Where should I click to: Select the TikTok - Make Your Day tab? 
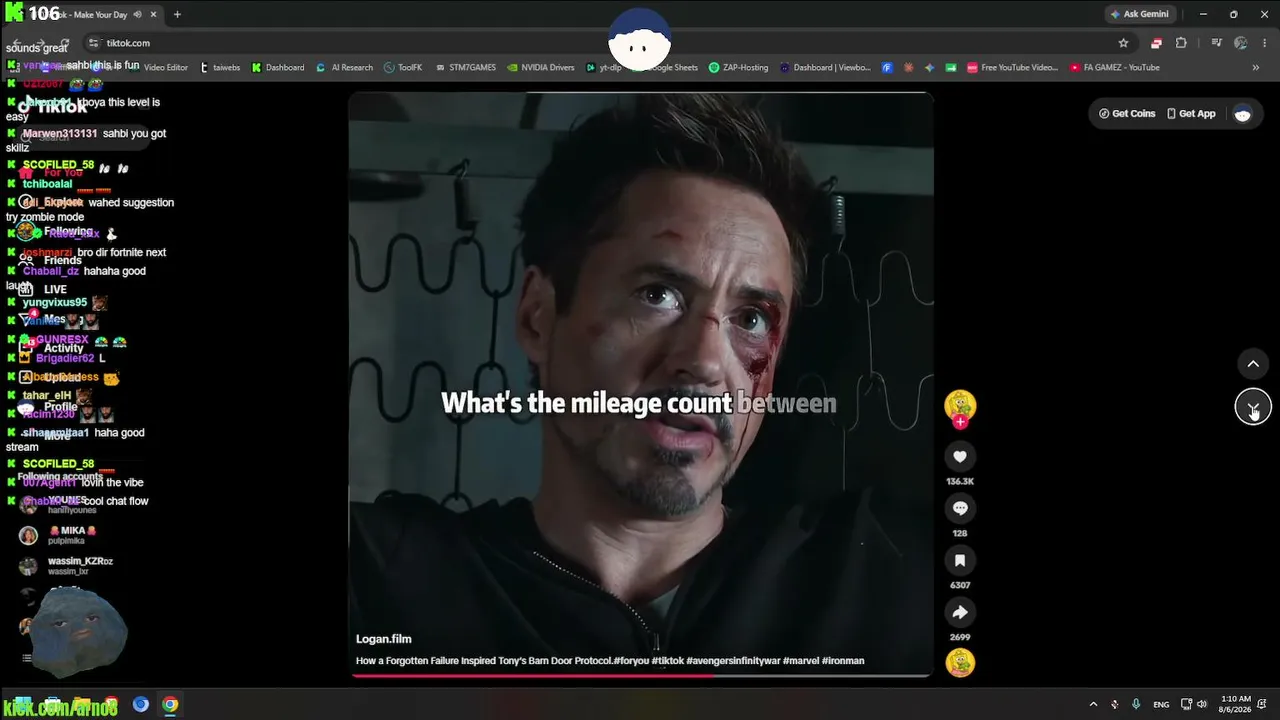point(85,14)
